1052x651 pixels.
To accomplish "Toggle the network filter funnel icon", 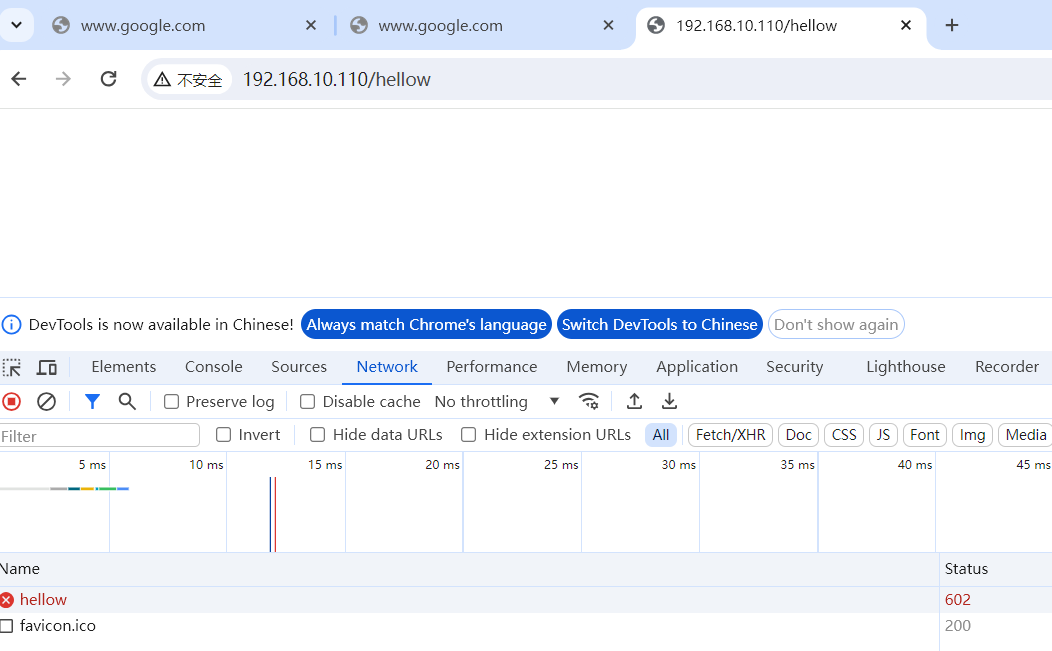I will click(92, 401).
